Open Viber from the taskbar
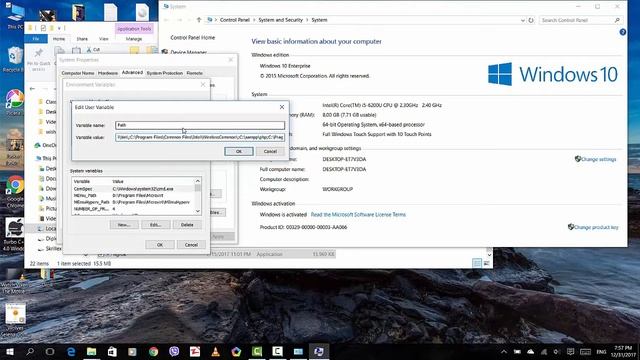This screenshot has height=360, width=640. pos(174,351)
